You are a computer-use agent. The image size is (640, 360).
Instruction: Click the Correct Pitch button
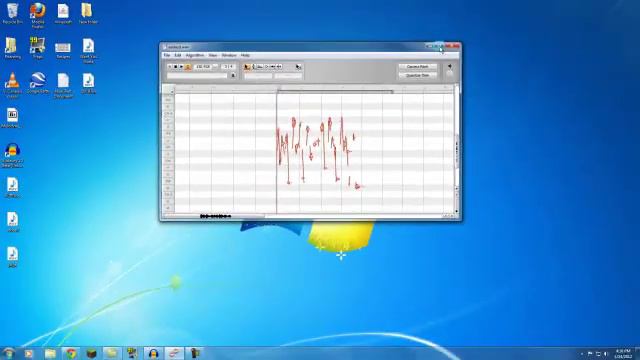click(417, 67)
